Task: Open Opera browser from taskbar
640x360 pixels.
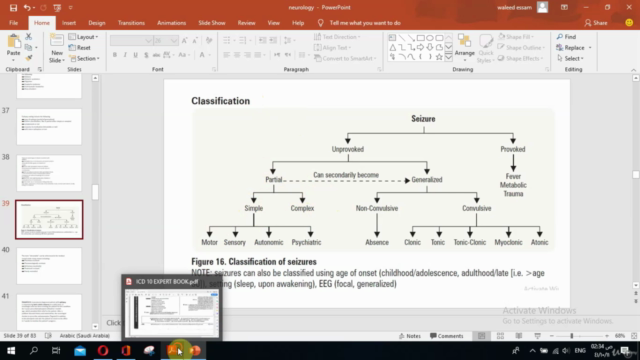Action: [103, 351]
